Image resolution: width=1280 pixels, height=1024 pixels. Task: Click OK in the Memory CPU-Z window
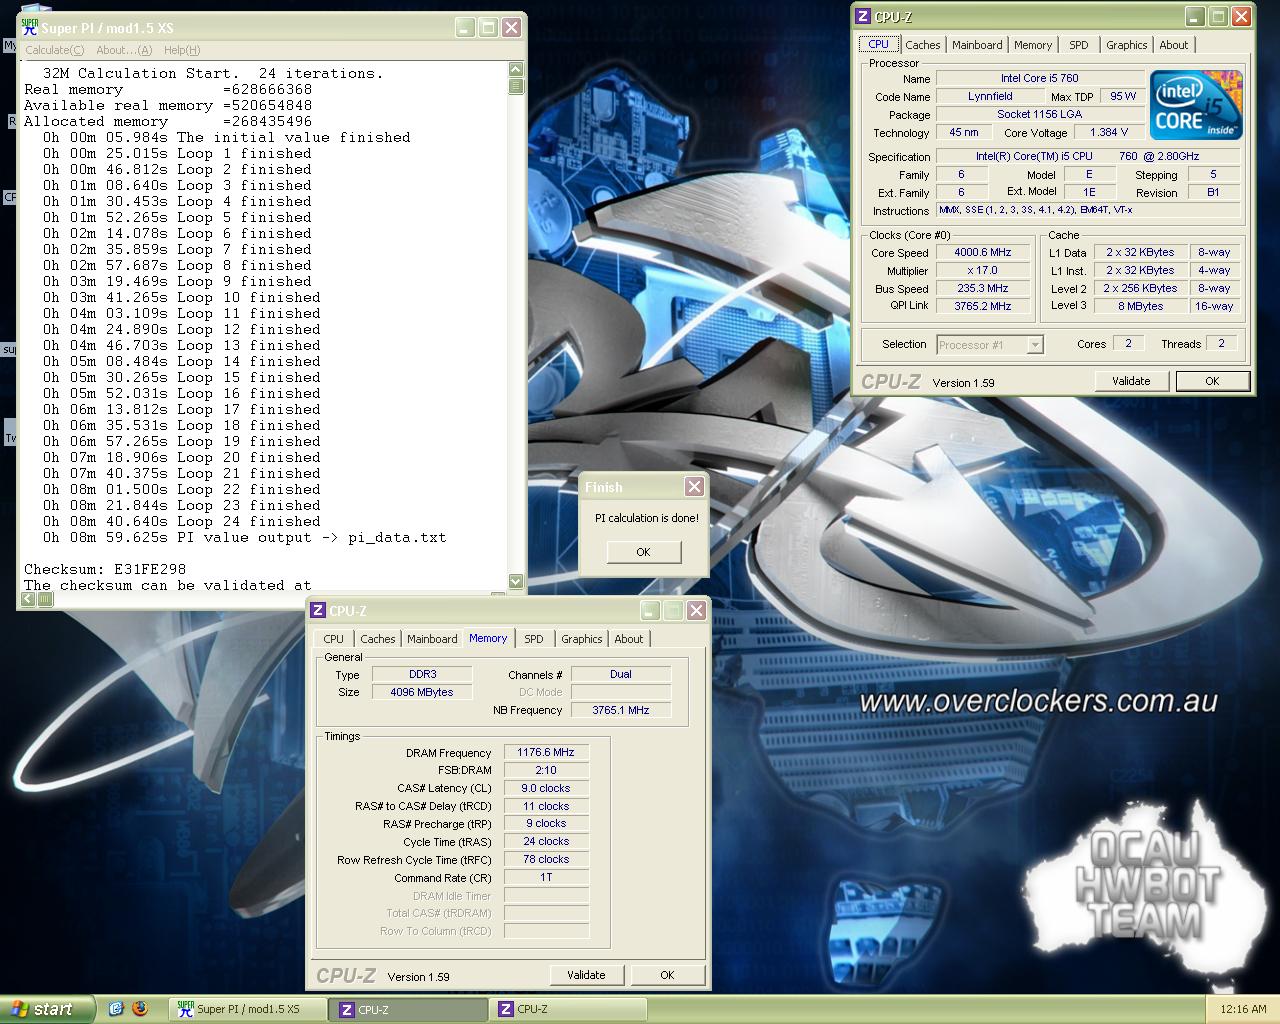pyautogui.click(x=667, y=975)
